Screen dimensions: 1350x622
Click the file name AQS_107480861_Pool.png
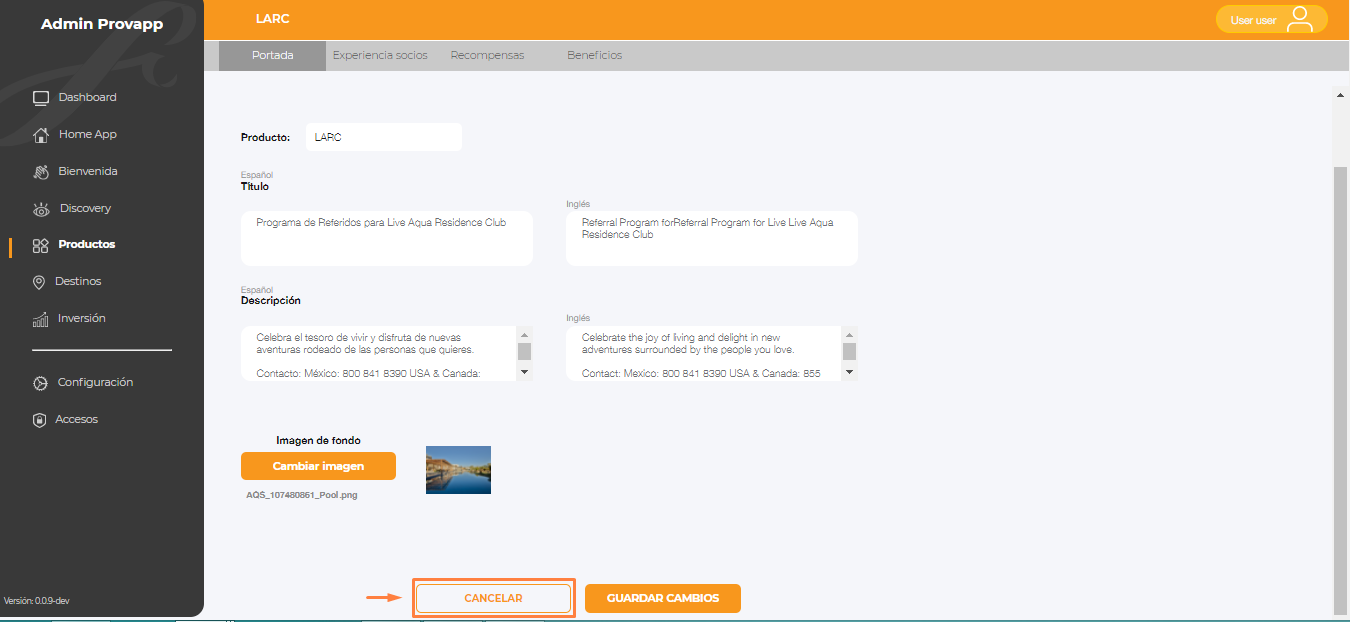[x=302, y=495]
